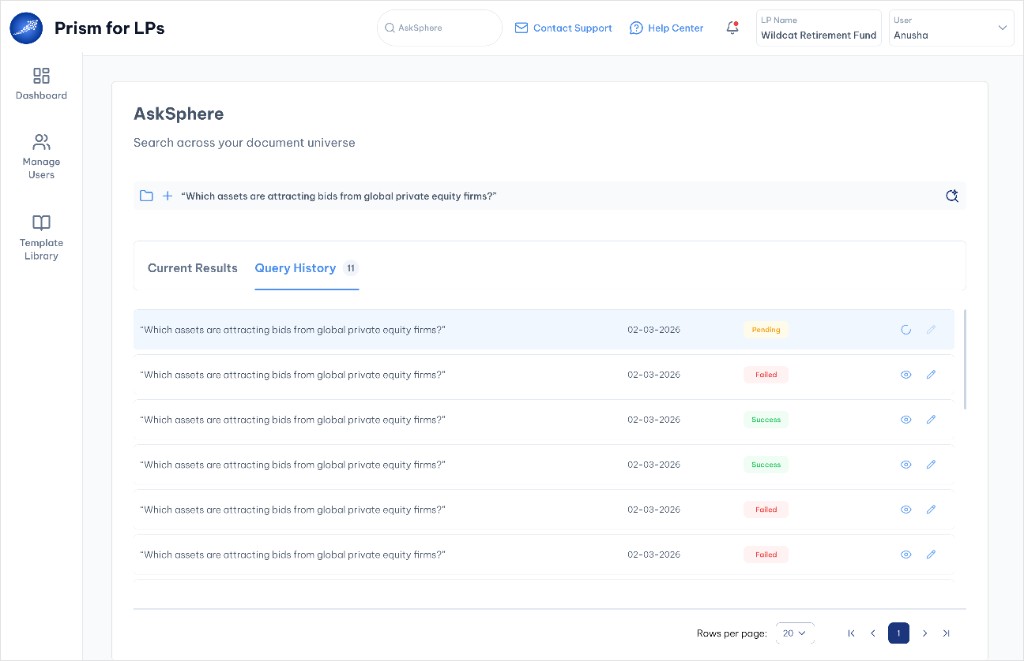
Task: View the first Failed query using eye icon
Action: pos(906,375)
